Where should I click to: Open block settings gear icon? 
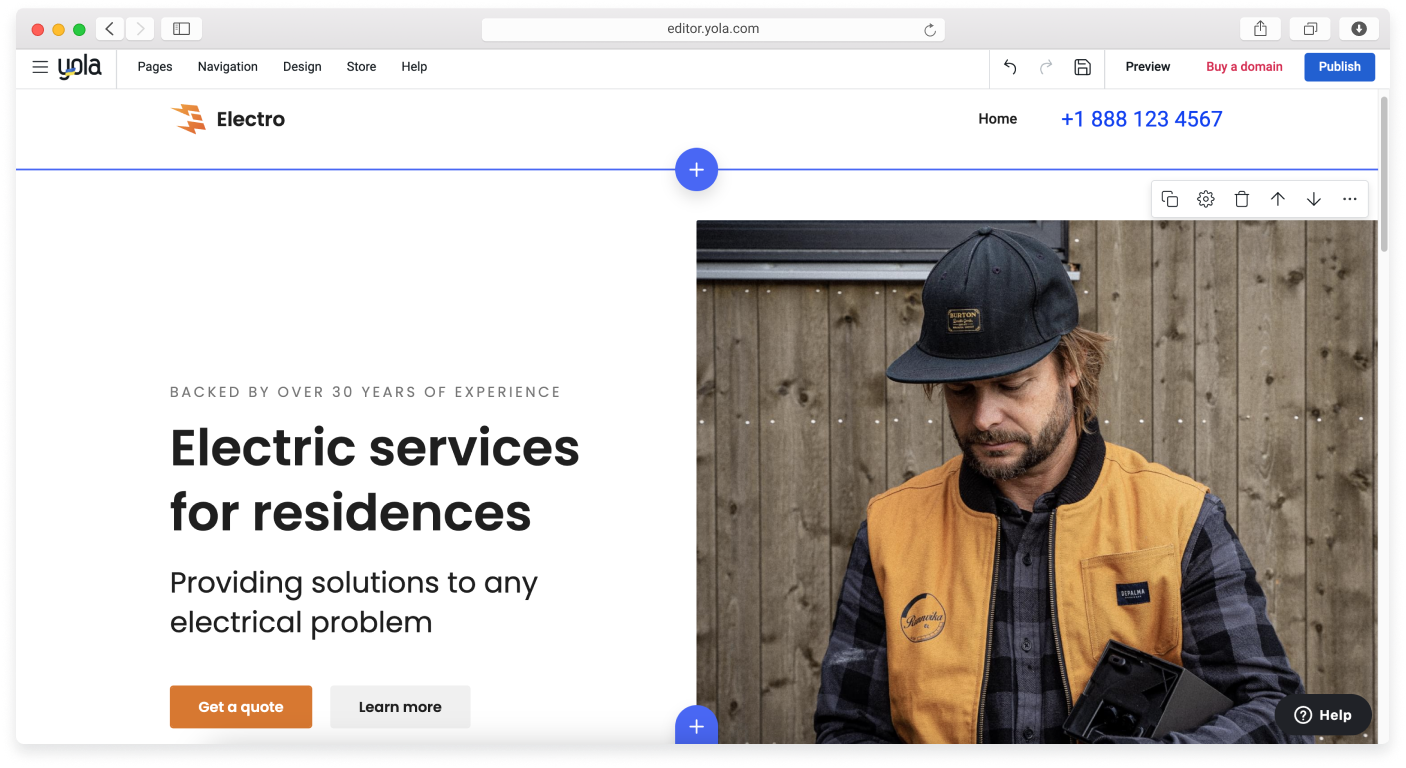click(1206, 199)
